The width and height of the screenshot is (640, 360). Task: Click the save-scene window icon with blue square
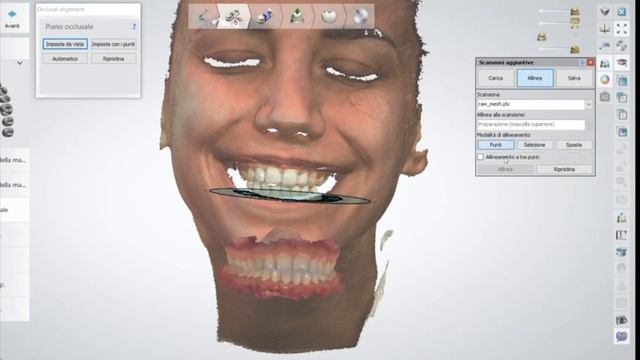pos(622,132)
